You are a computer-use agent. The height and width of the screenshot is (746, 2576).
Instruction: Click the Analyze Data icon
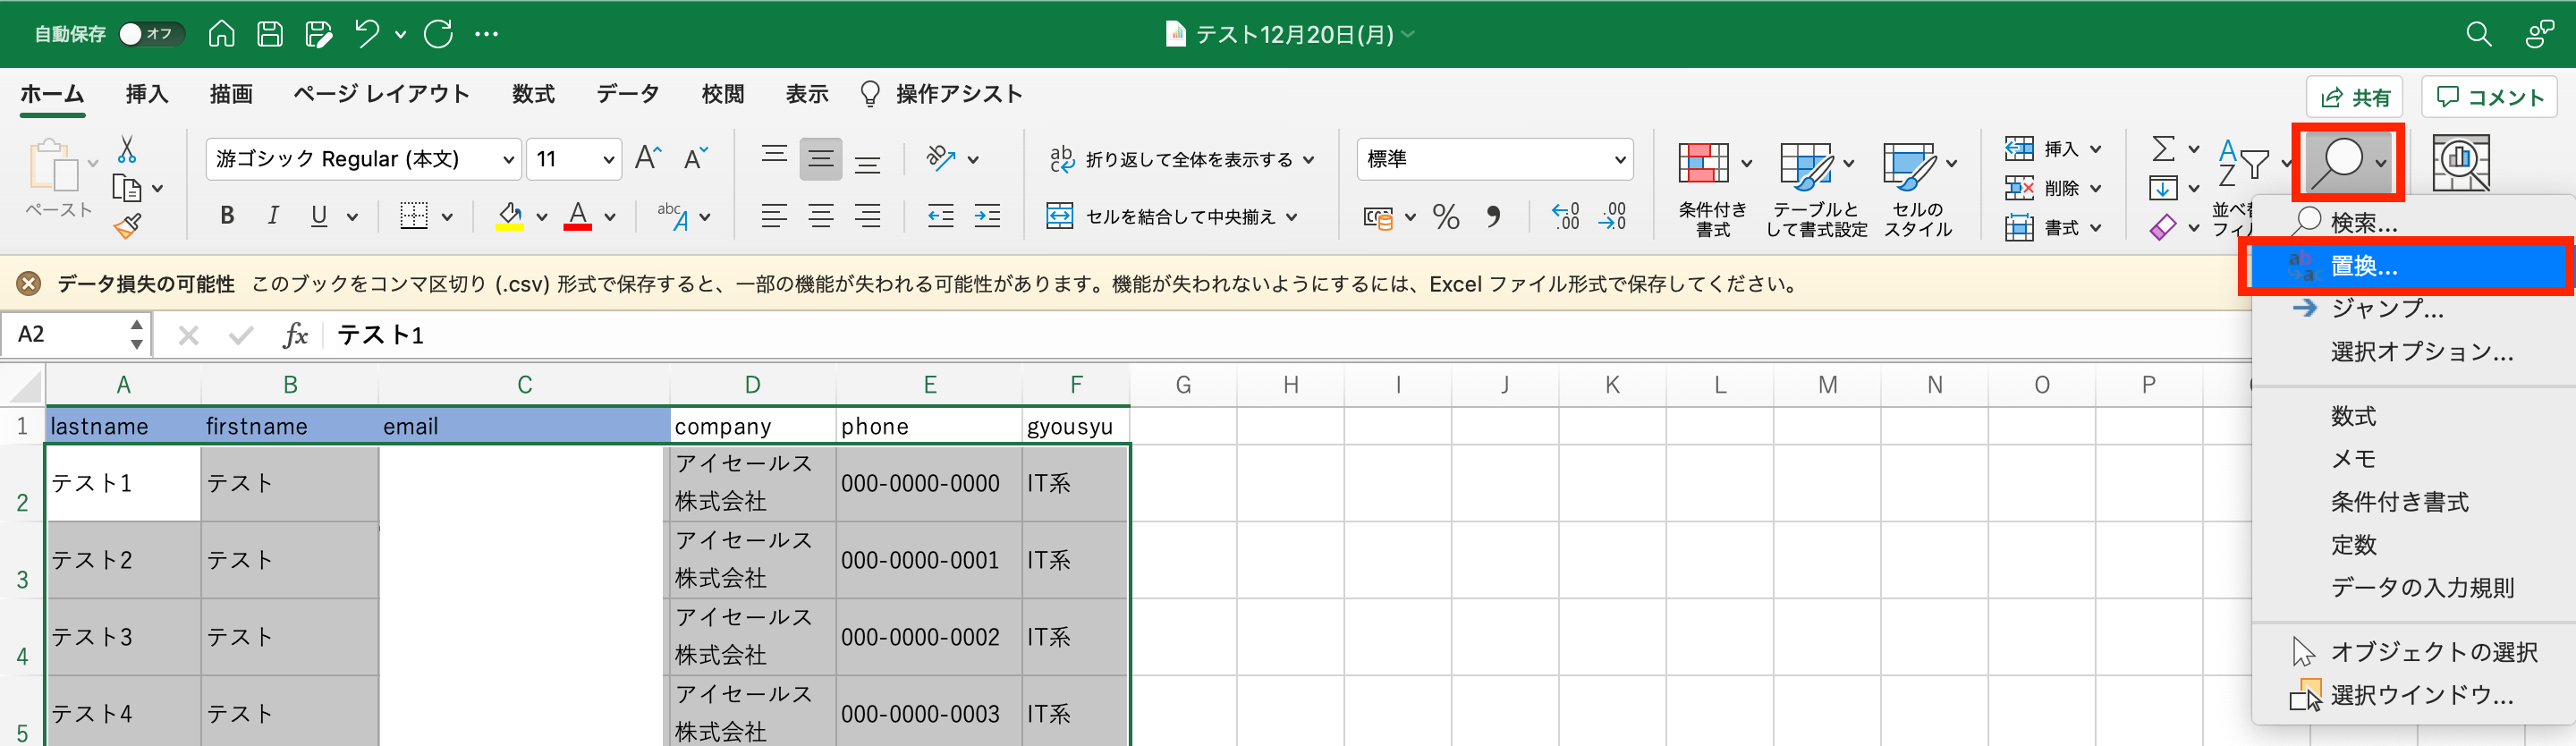pos(2459,162)
